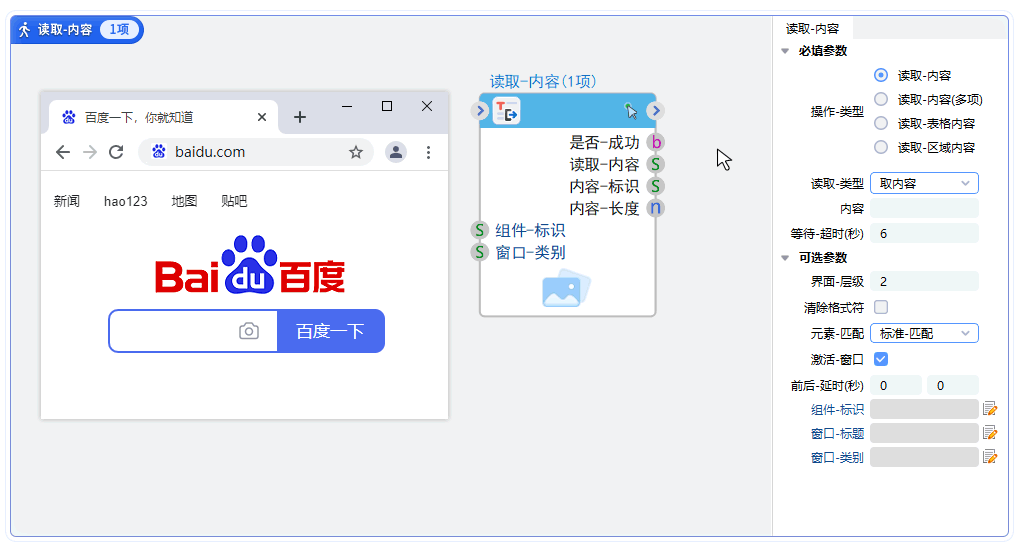The height and width of the screenshot is (547, 1024).
Task: Click the 等待-超时(秒) input field
Action: pyautogui.click(x=924, y=233)
